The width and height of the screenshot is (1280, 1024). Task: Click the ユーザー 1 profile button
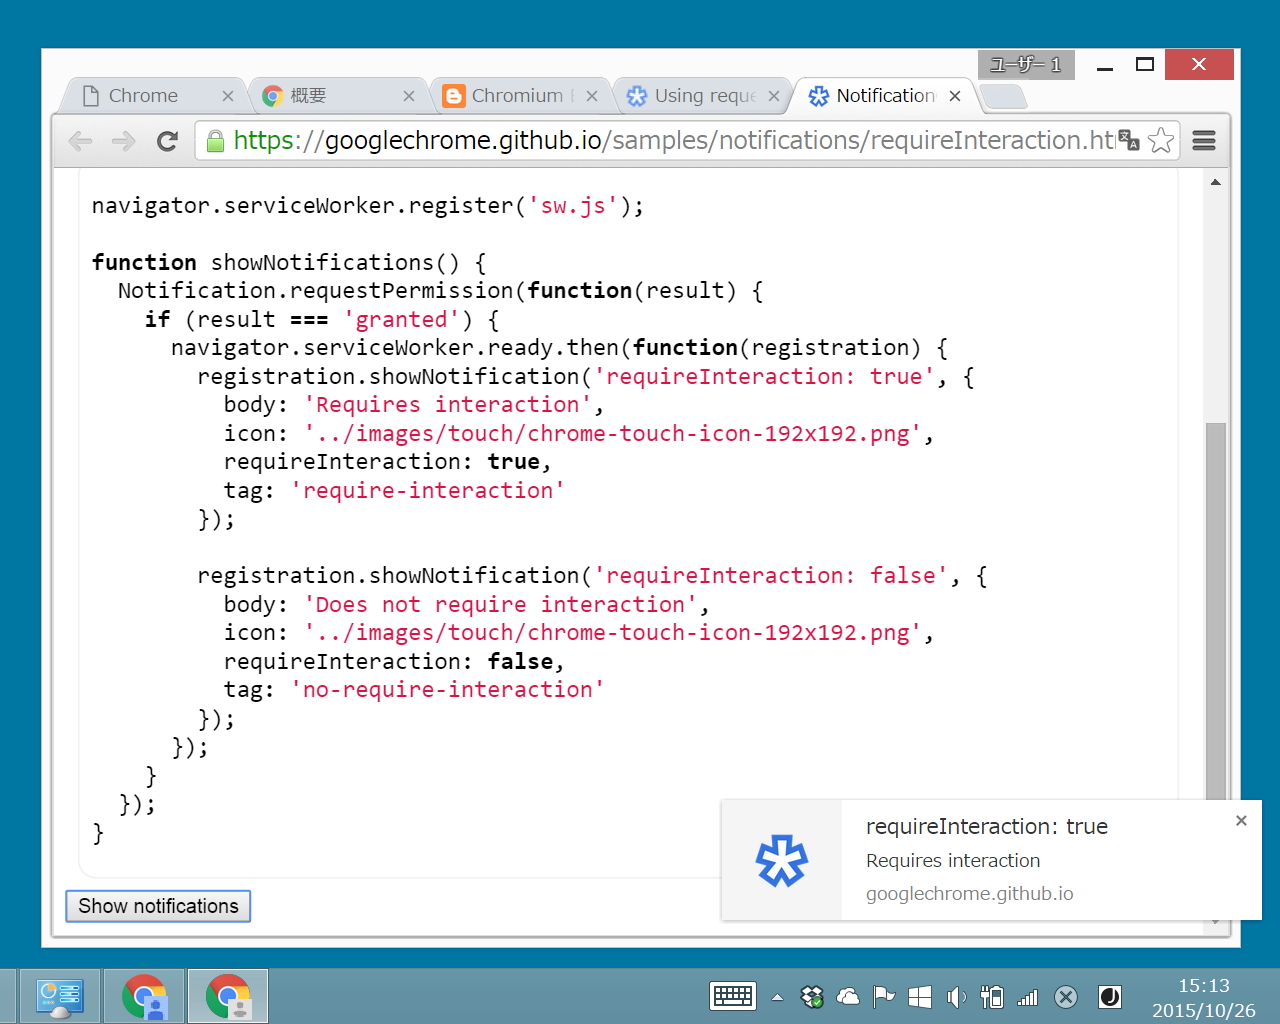tap(1026, 65)
